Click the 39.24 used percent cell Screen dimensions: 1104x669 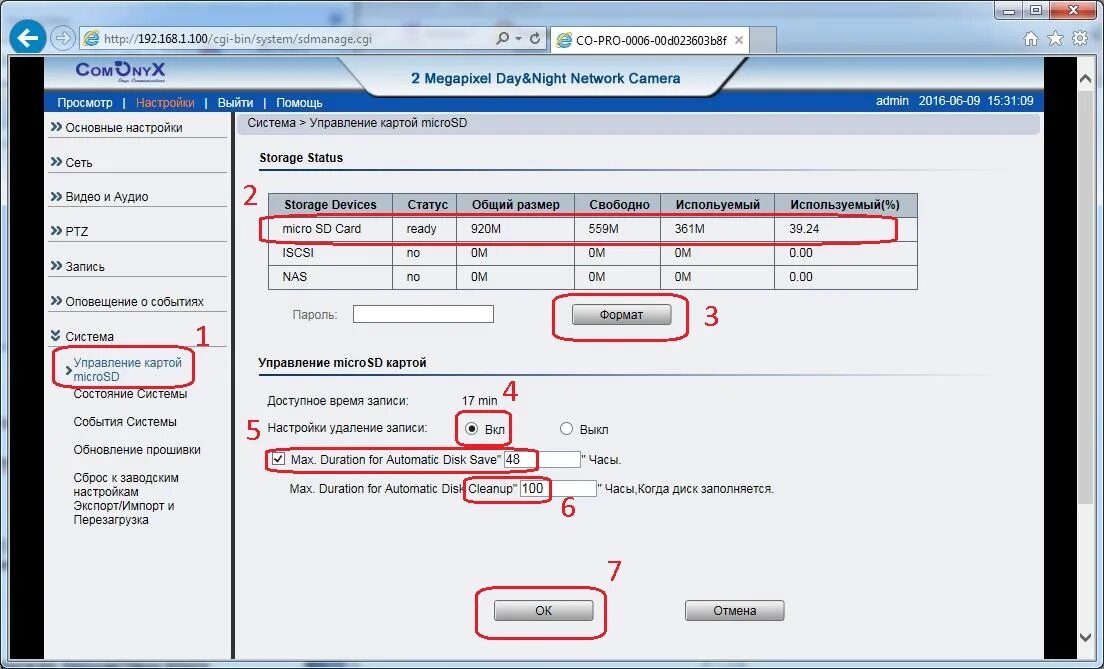(845, 229)
